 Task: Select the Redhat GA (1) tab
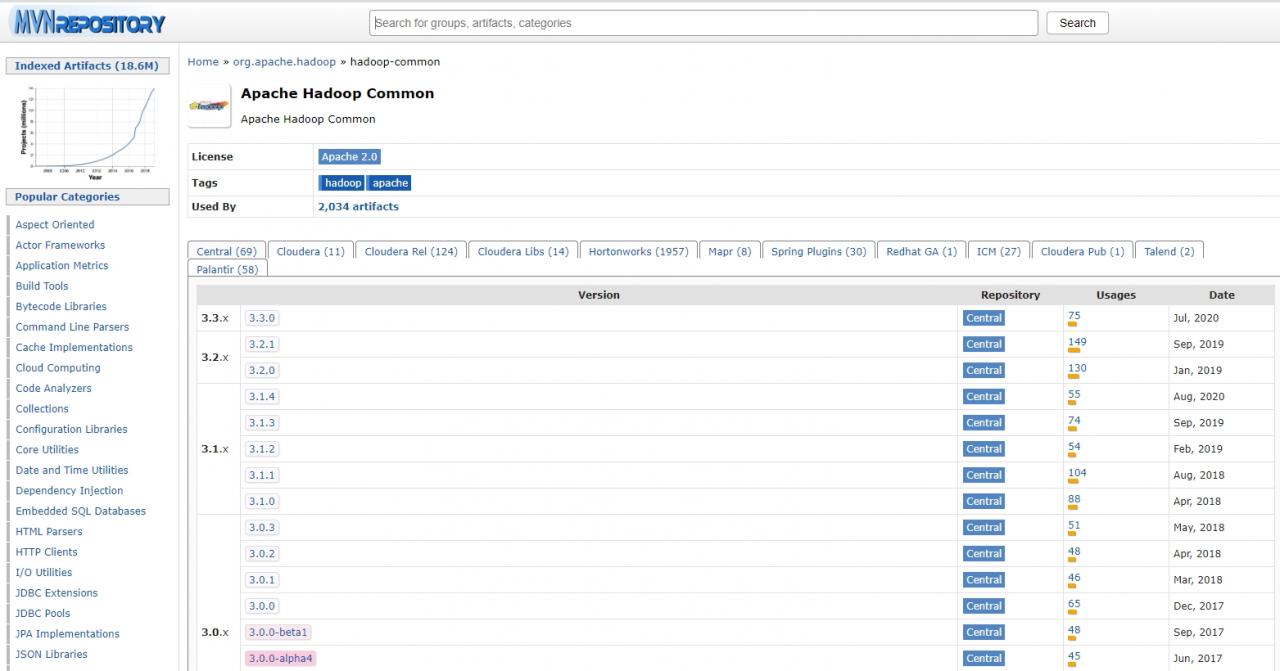point(921,251)
